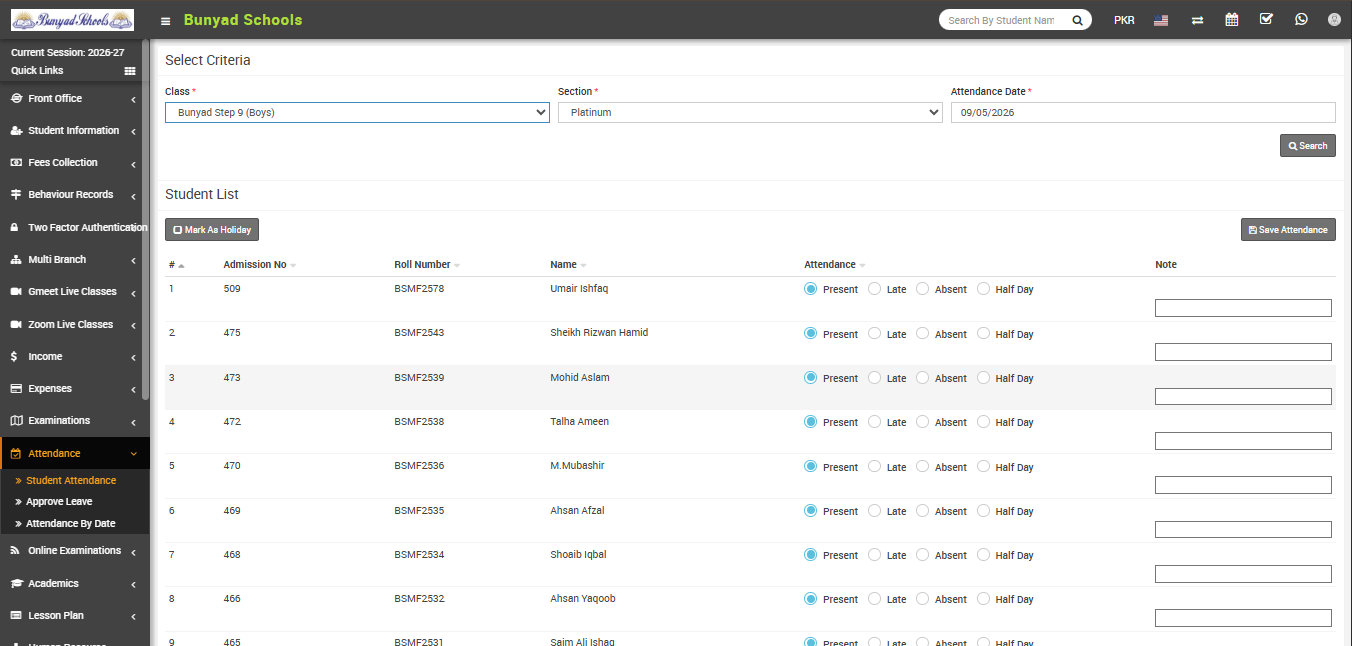This screenshot has height=646, width=1352.
Task: Expand the Income menu chevron
Action: (133, 357)
